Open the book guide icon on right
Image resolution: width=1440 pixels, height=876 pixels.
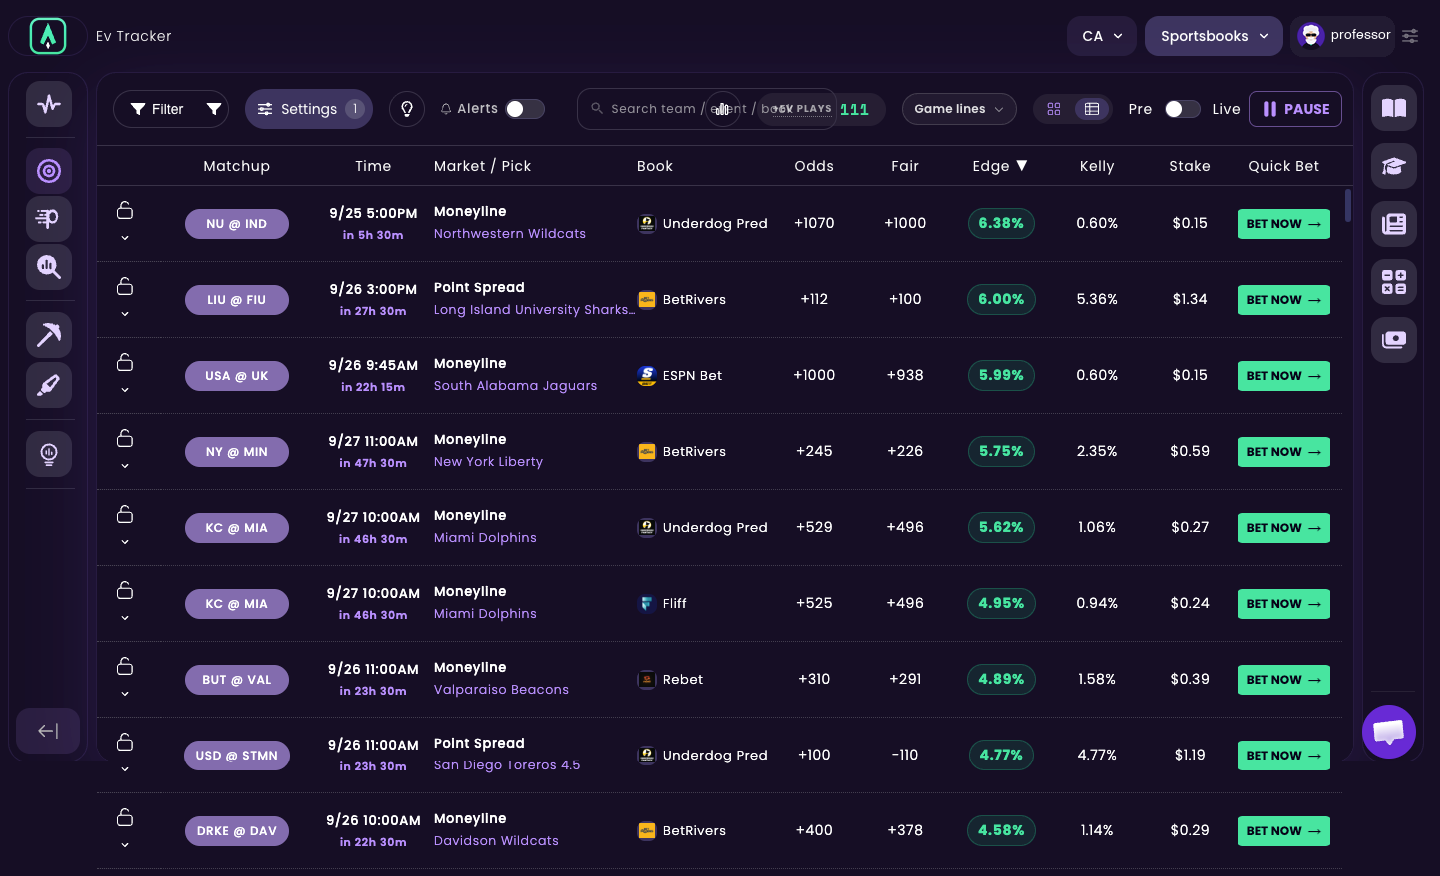1394,108
